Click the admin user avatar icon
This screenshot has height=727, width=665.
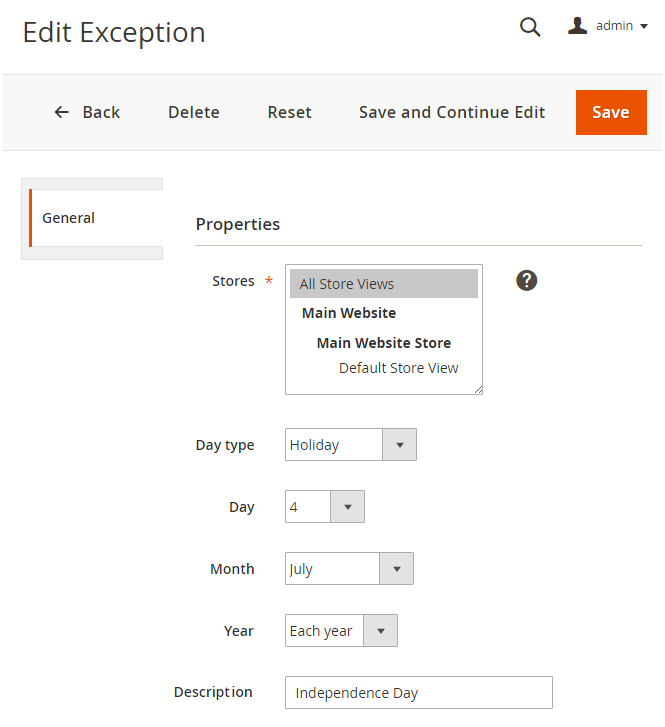[577, 26]
